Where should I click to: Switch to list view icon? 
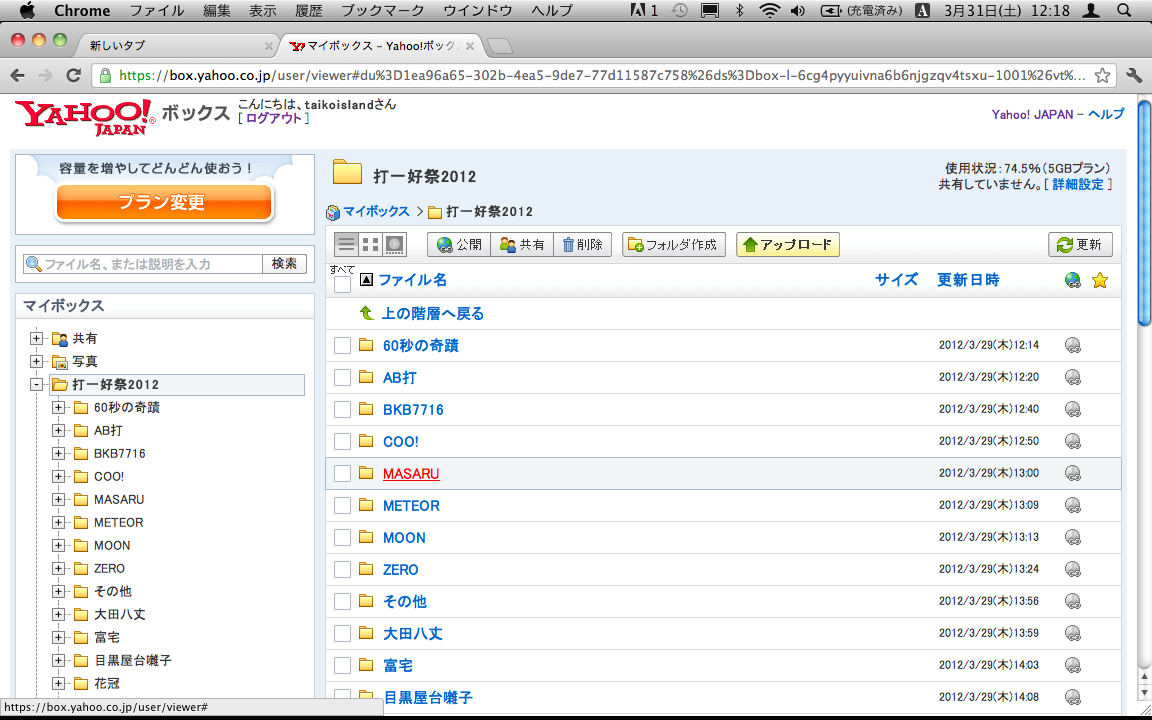pyautogui.click(x=346, y=245)
